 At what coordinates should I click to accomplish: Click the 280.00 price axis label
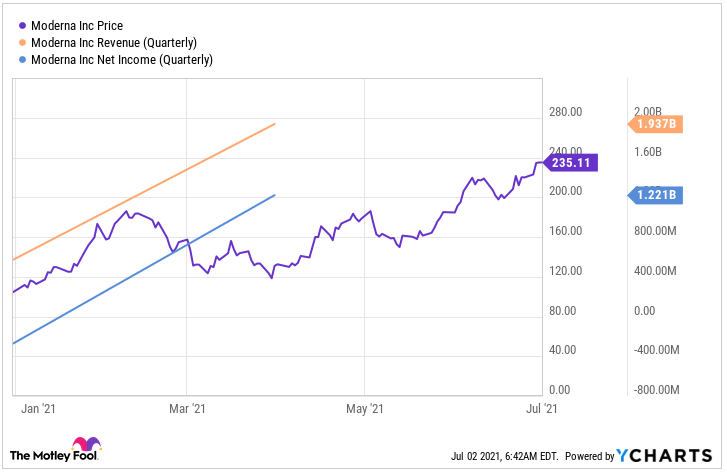tap(566, 112)
